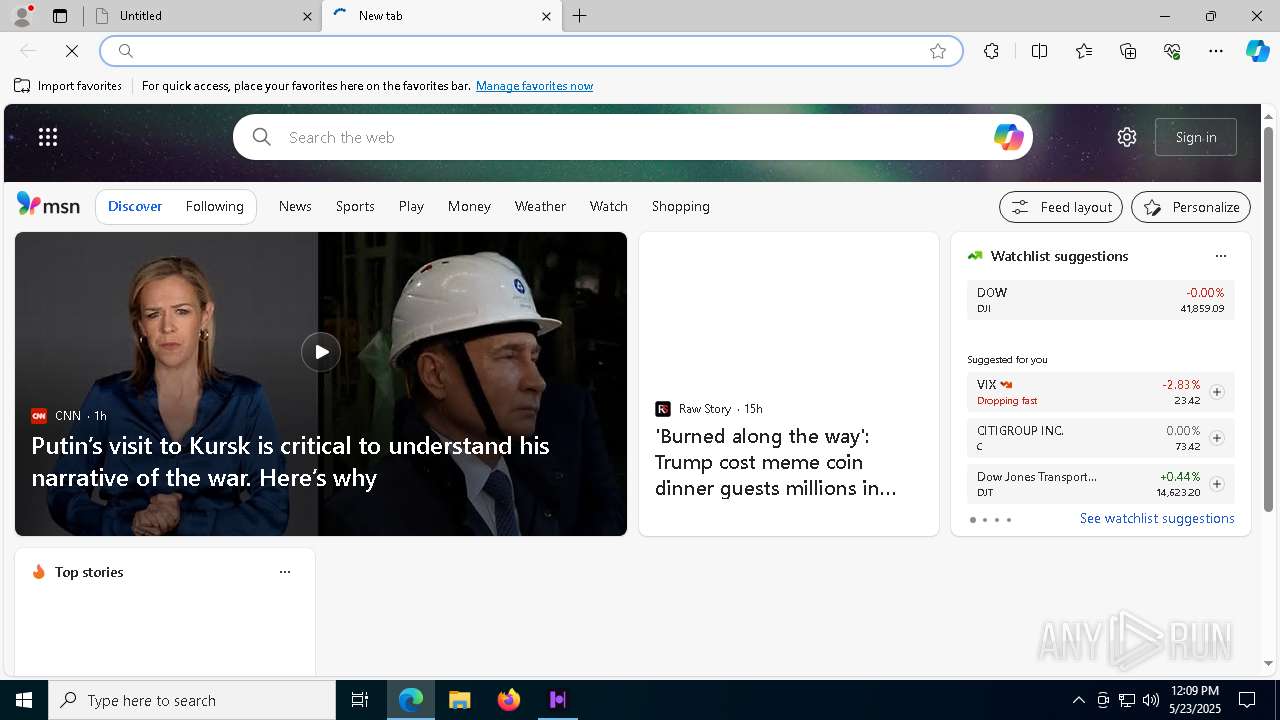Open Browser essentials icon
Viewport: 1280px width, 720px height.
1172,51
